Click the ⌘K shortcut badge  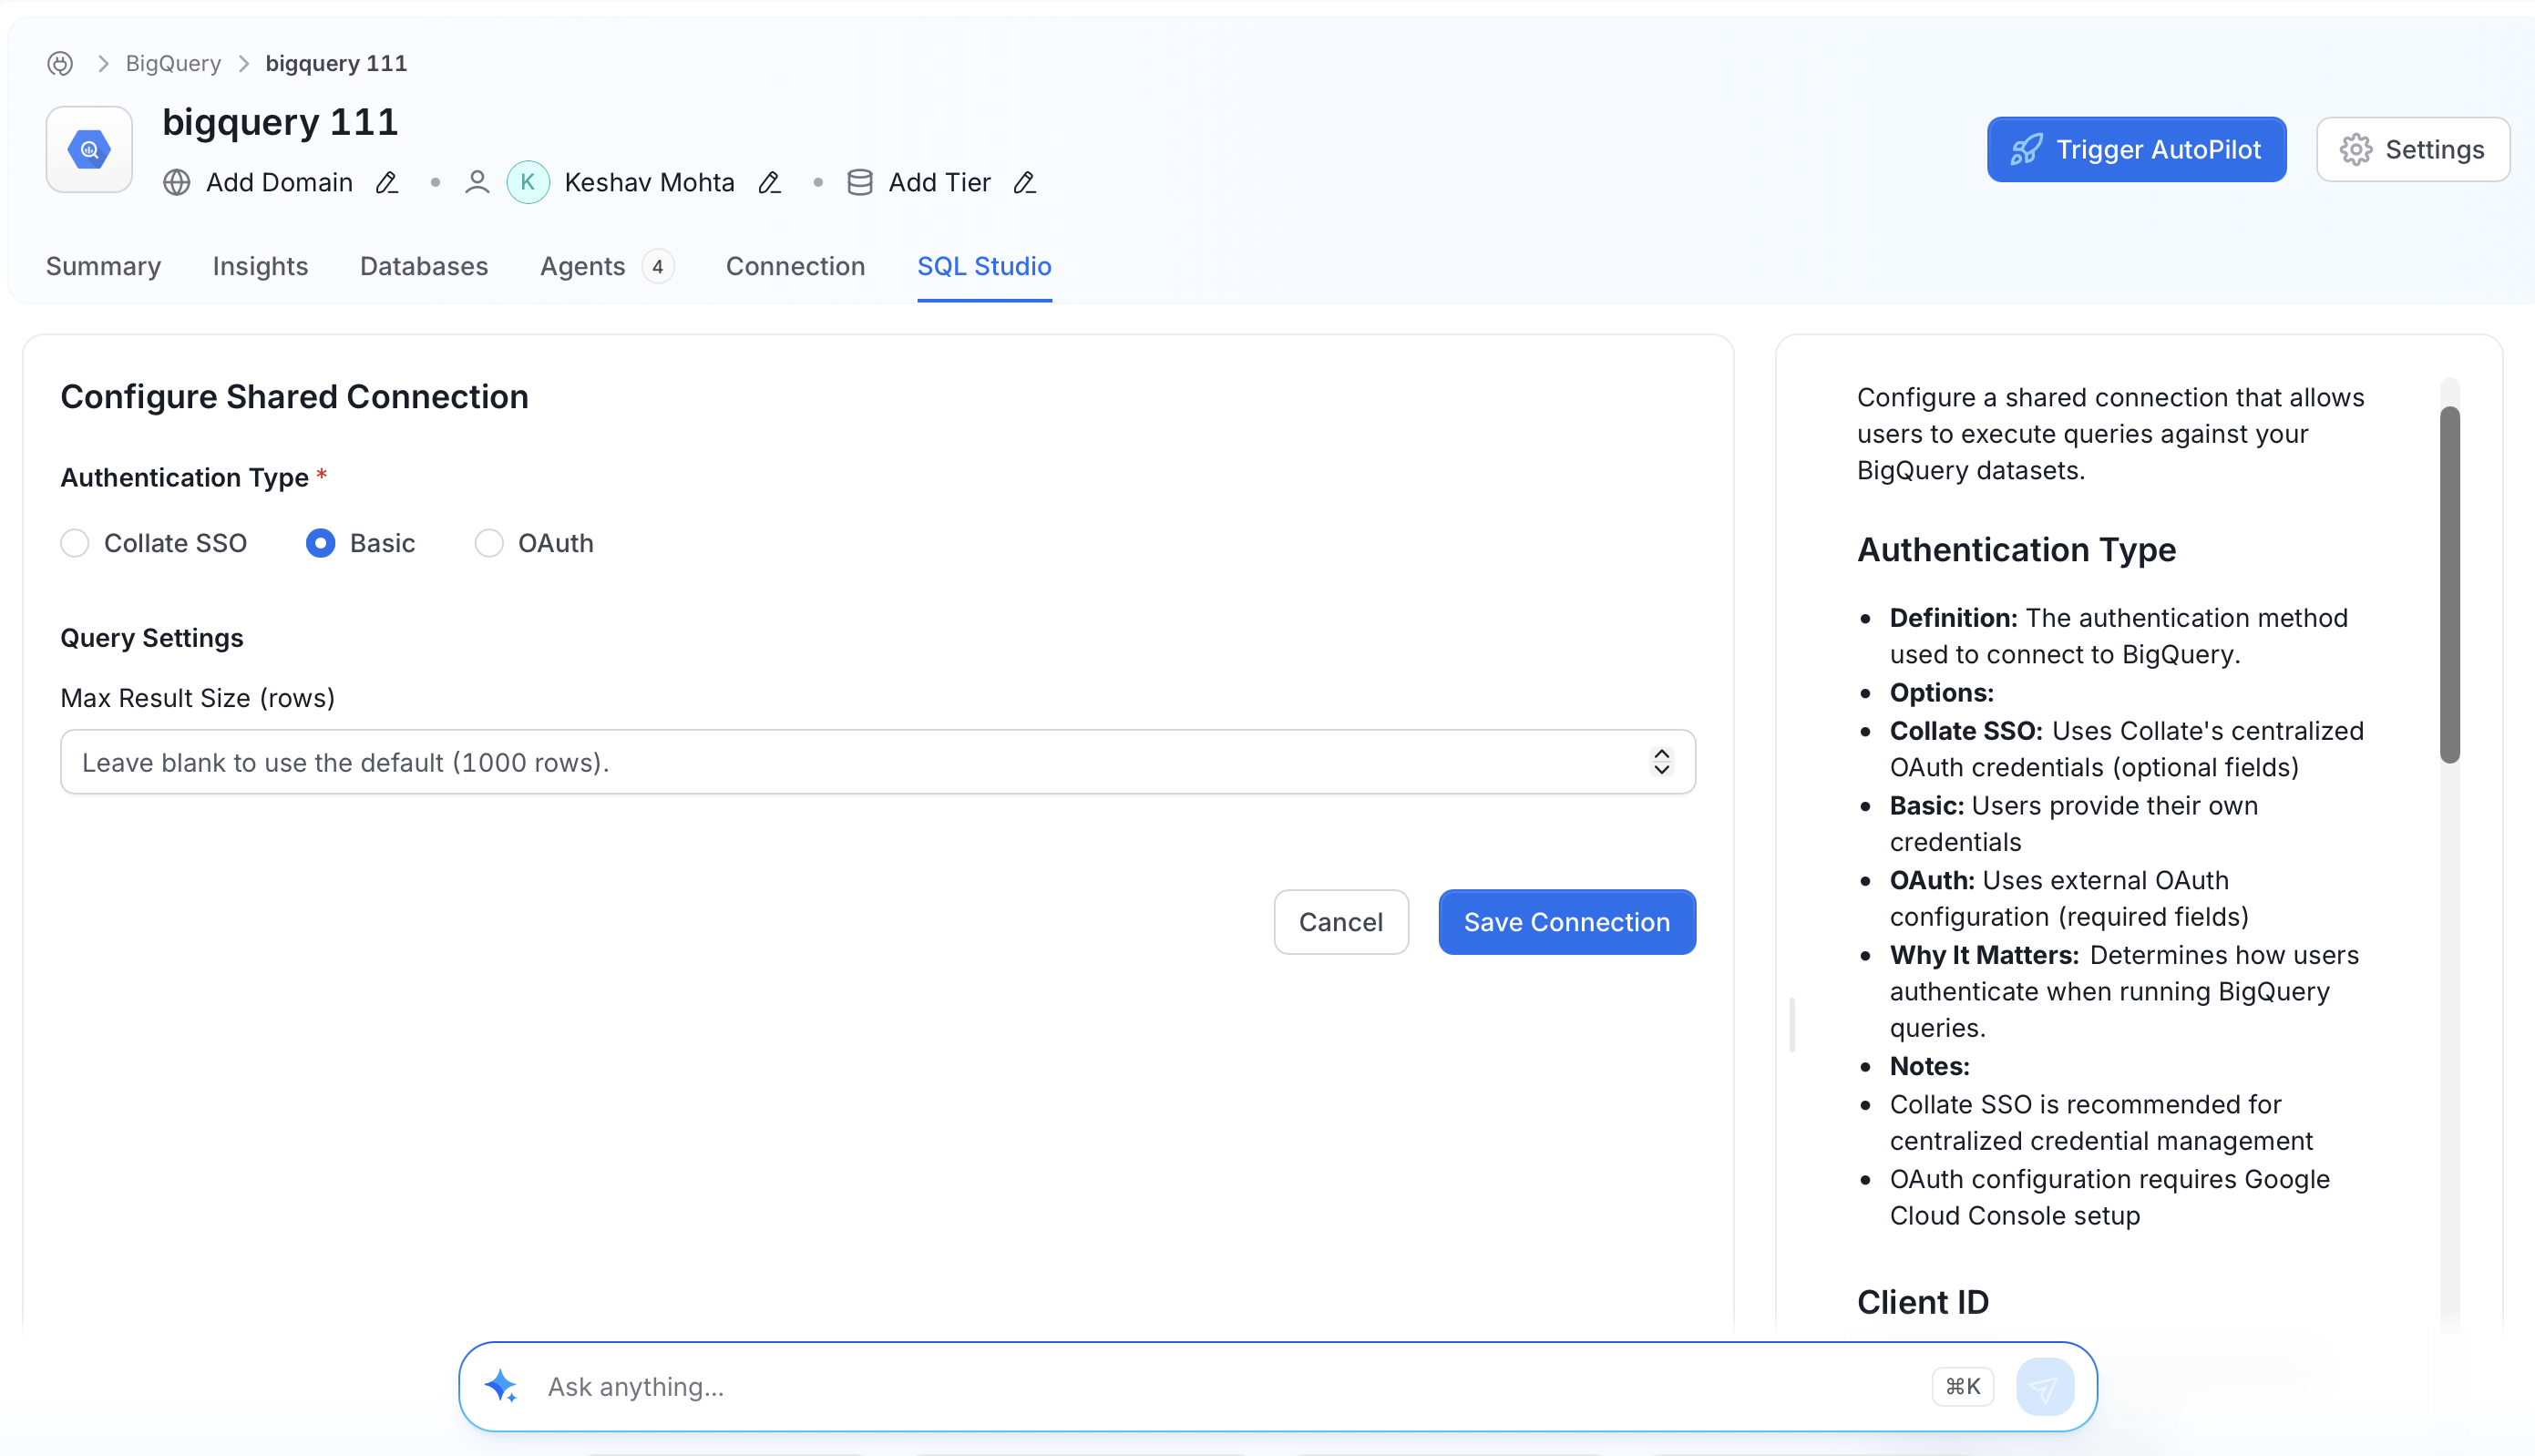1963,1387
